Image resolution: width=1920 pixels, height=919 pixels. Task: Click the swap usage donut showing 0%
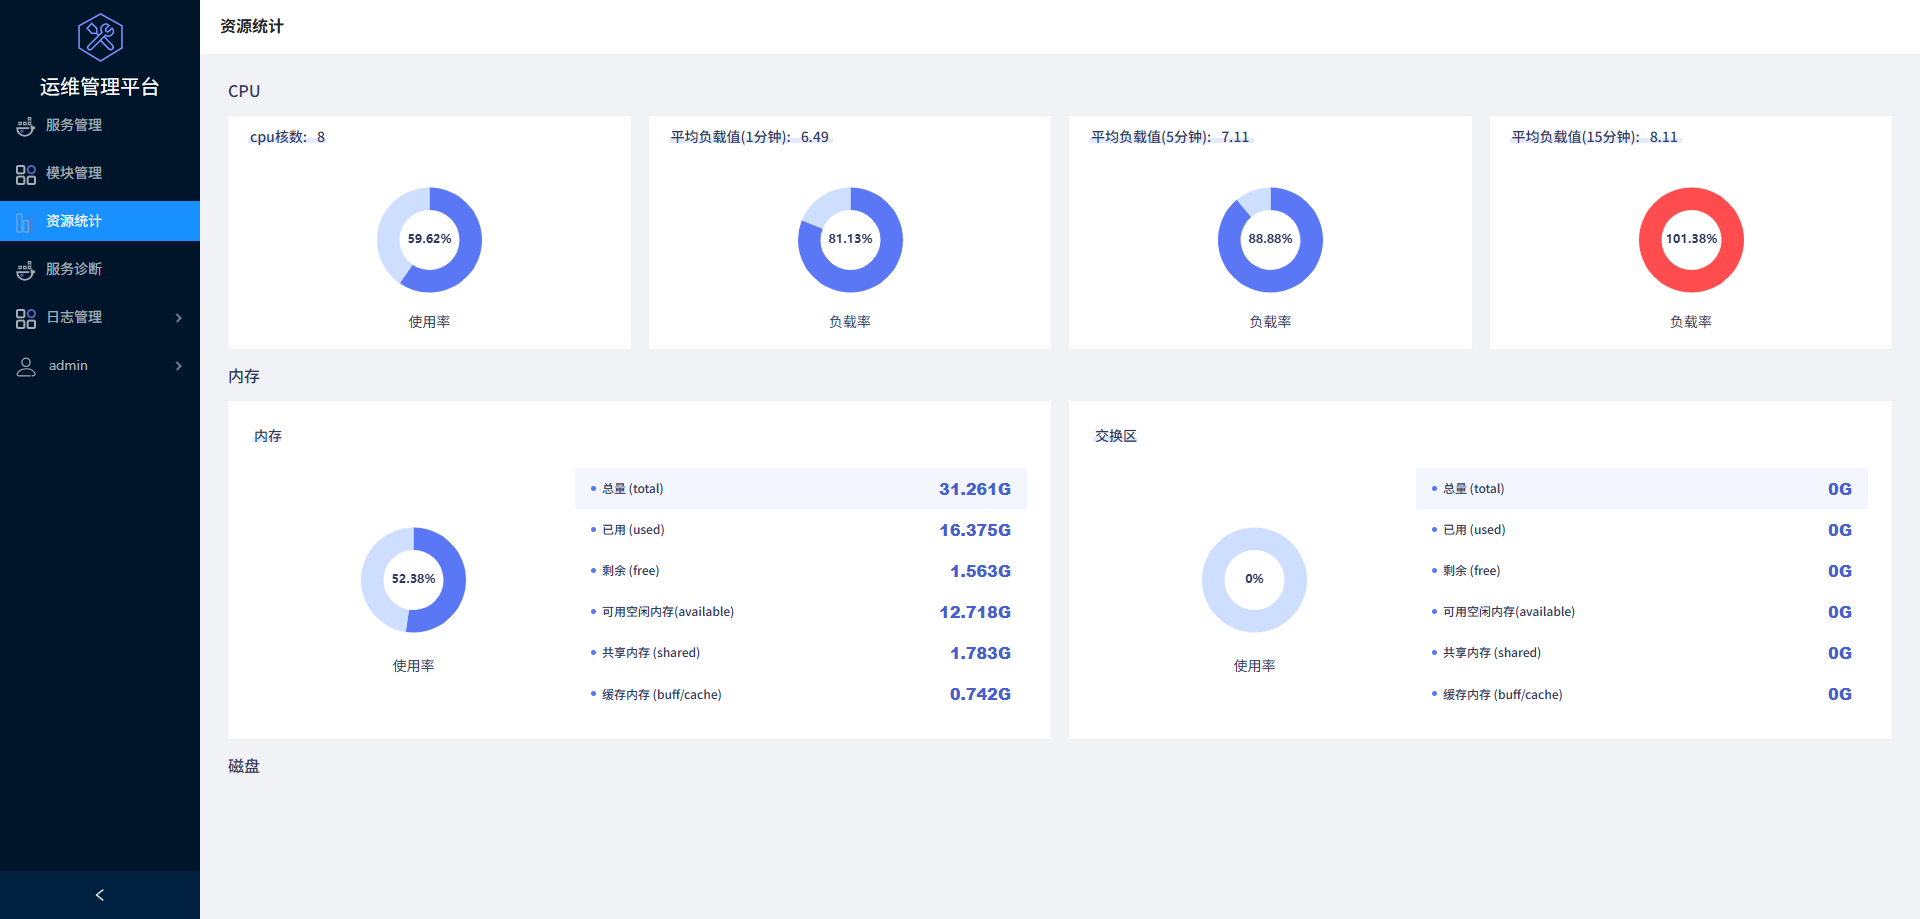(x=1254, y=579)
